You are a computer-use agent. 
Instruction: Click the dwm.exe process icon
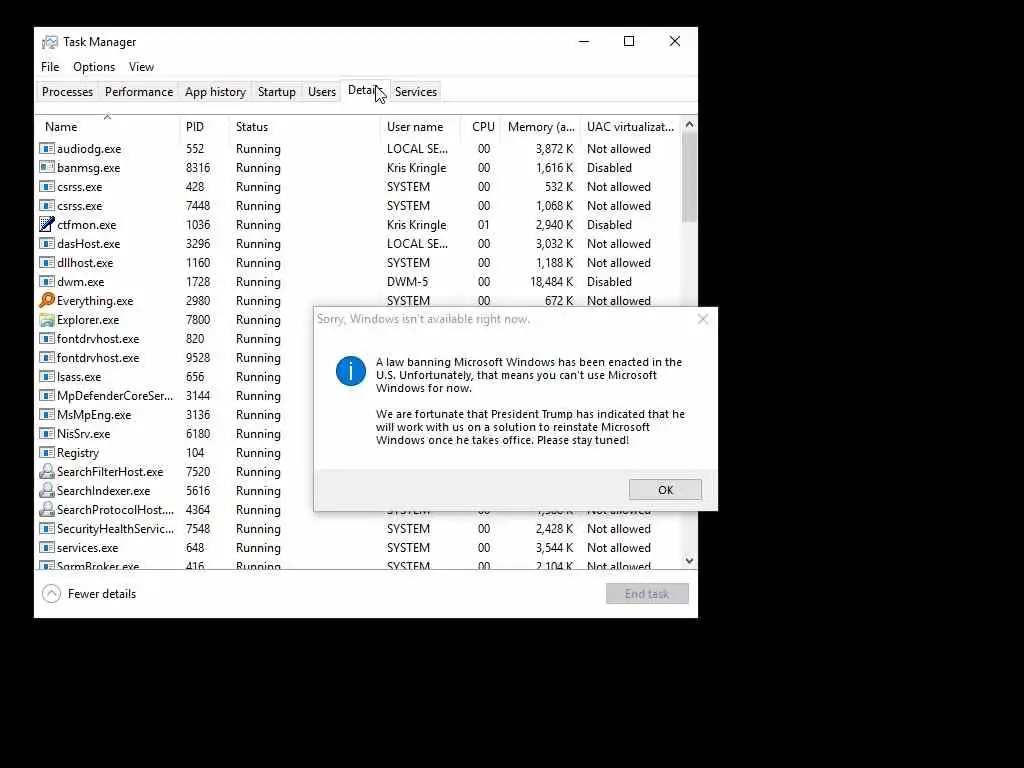click(x=46, y=281)
